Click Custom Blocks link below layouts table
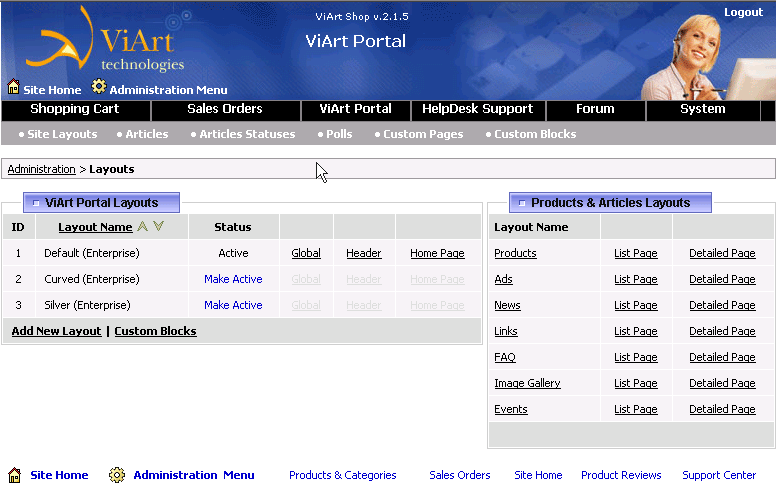Viewport: 776px width, 494px height. pyautogui.click(x=155, y=331)
